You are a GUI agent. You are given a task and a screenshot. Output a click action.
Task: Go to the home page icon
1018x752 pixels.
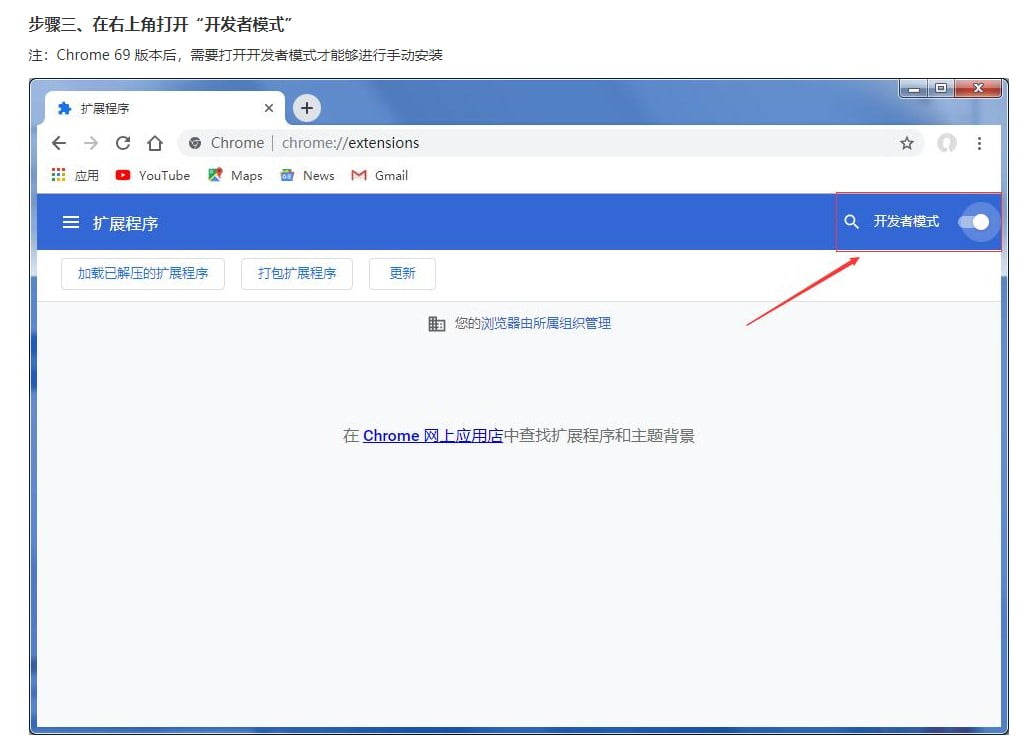point(155,143)
